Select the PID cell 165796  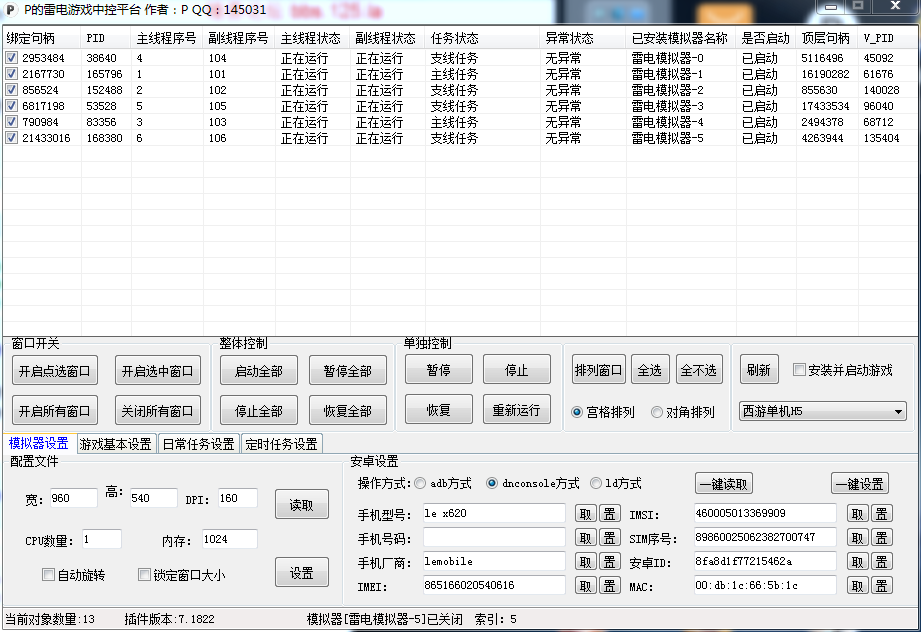tap(105, 74)
